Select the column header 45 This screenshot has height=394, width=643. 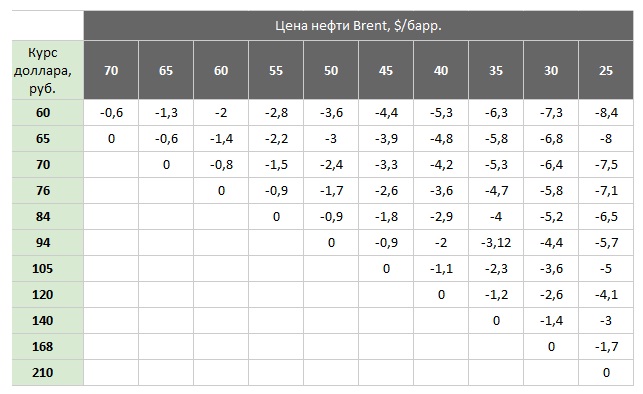pos(386,70)
